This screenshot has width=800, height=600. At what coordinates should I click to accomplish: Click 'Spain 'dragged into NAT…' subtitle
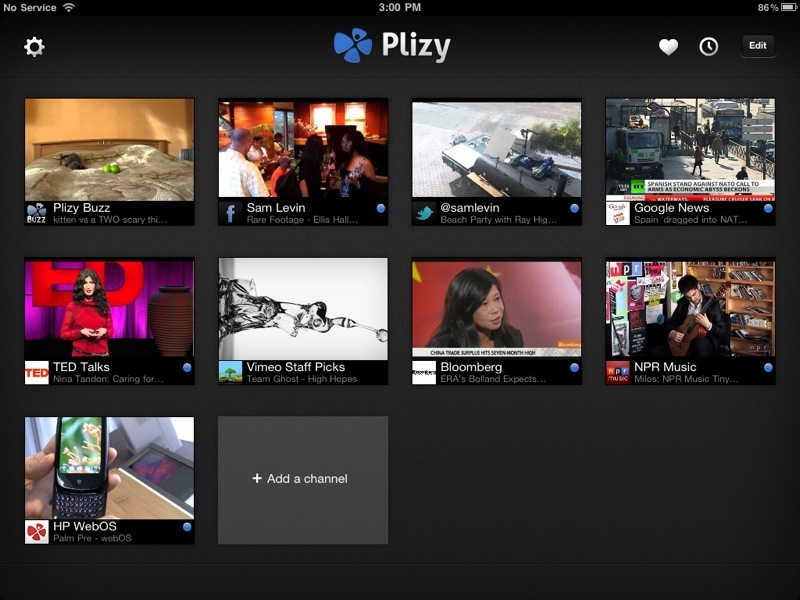pyautogui.click(x=691, y=220)
